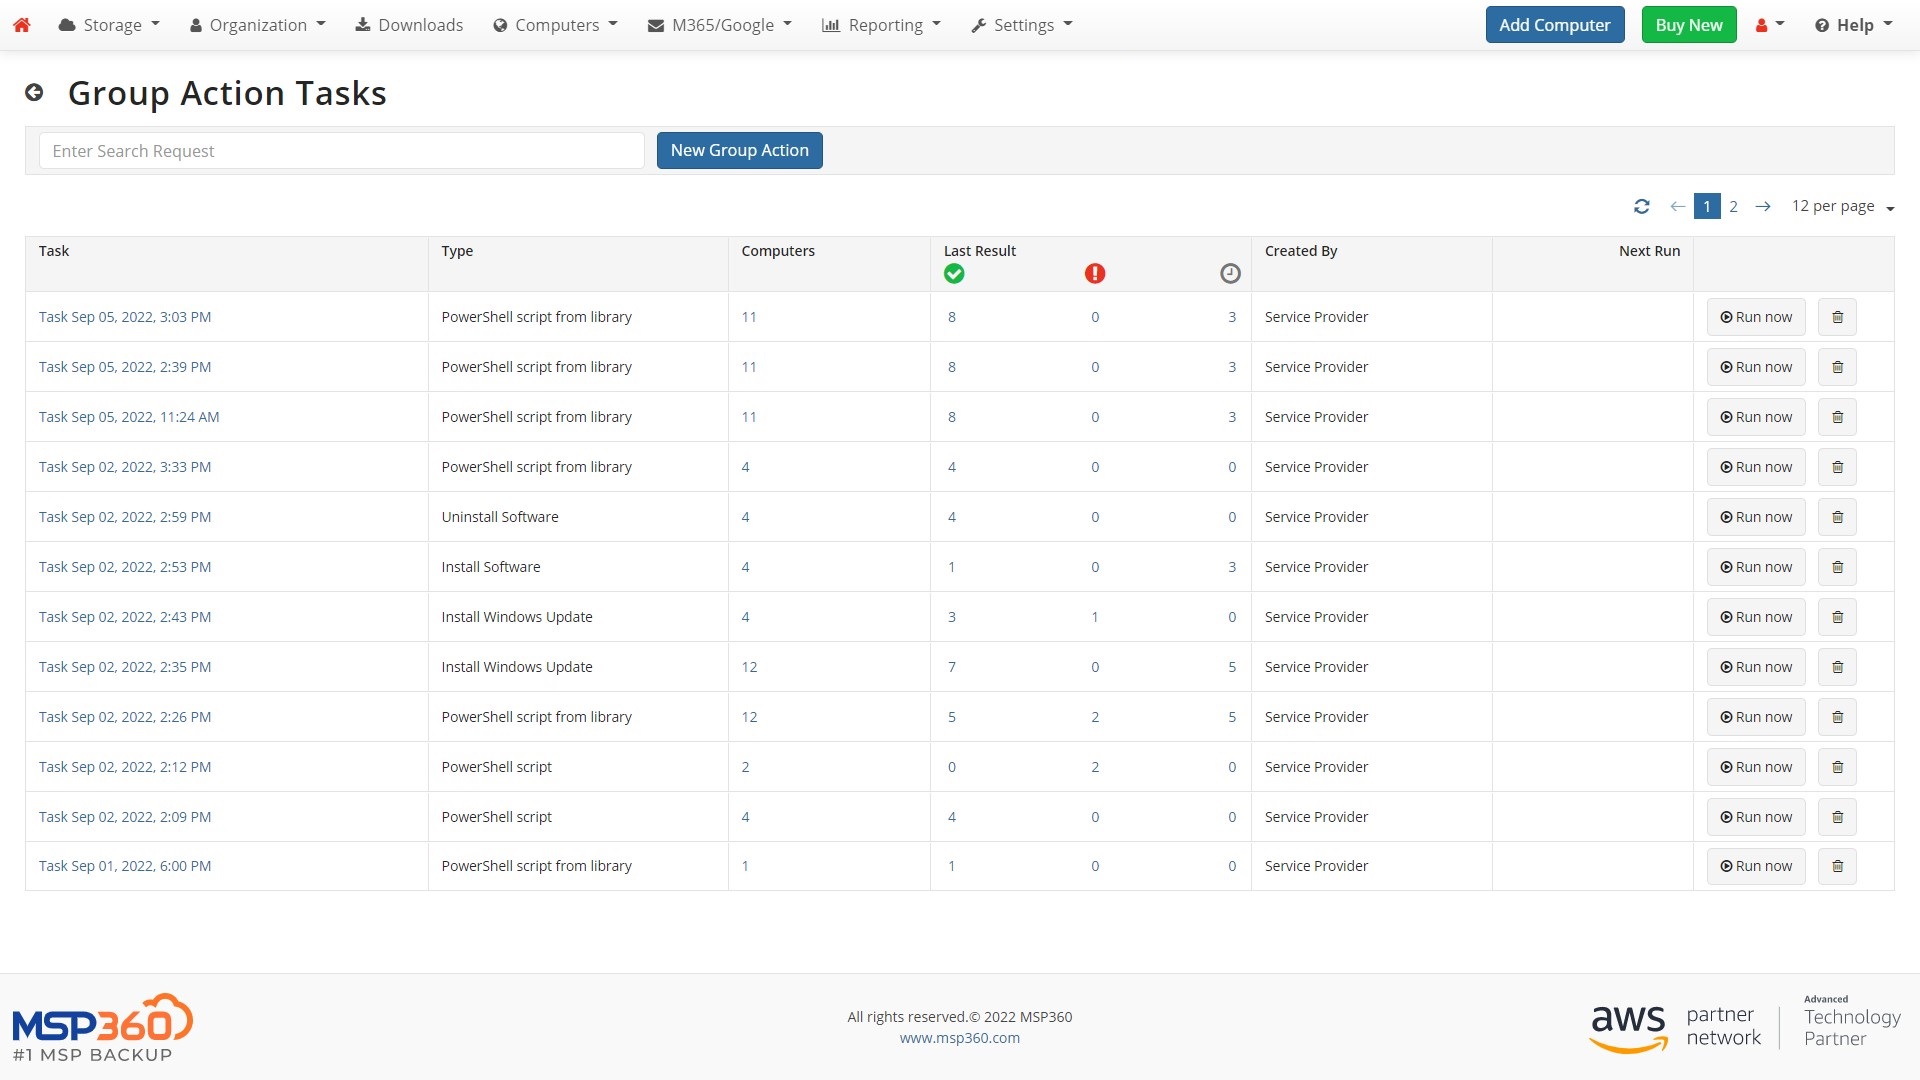Click Uninstall Software type cell

pyautogui.click(x=500, y=517)
